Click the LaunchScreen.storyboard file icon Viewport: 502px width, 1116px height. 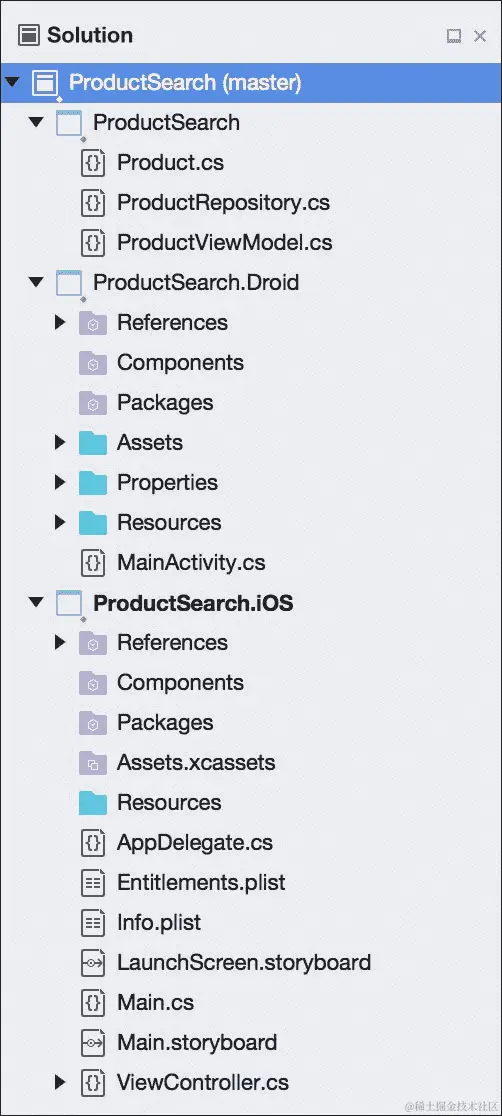pyautogui.click(x=93, y=963)
